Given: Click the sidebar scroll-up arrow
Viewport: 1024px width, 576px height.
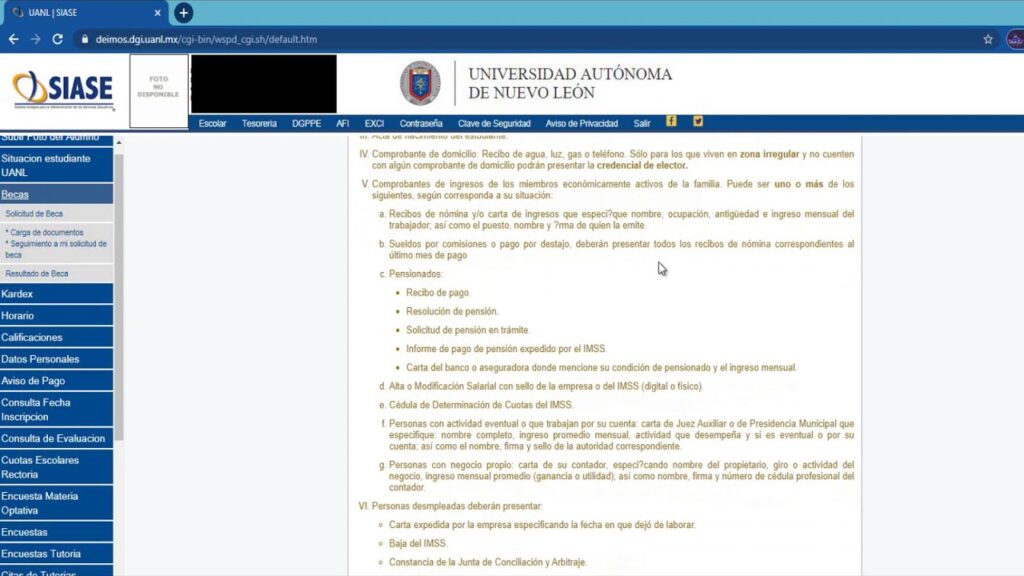Looking at the screenshot, I should point(118,142).
